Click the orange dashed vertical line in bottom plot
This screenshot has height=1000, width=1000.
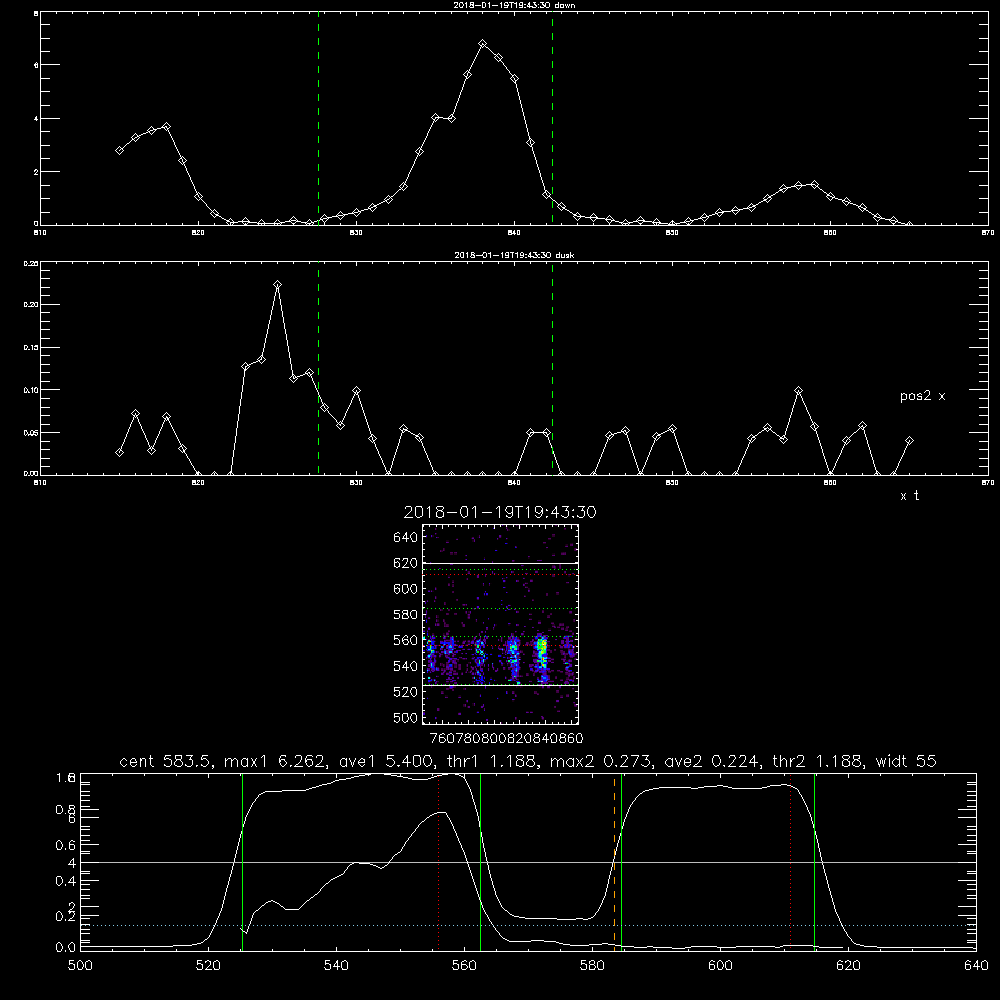(615, 862)
